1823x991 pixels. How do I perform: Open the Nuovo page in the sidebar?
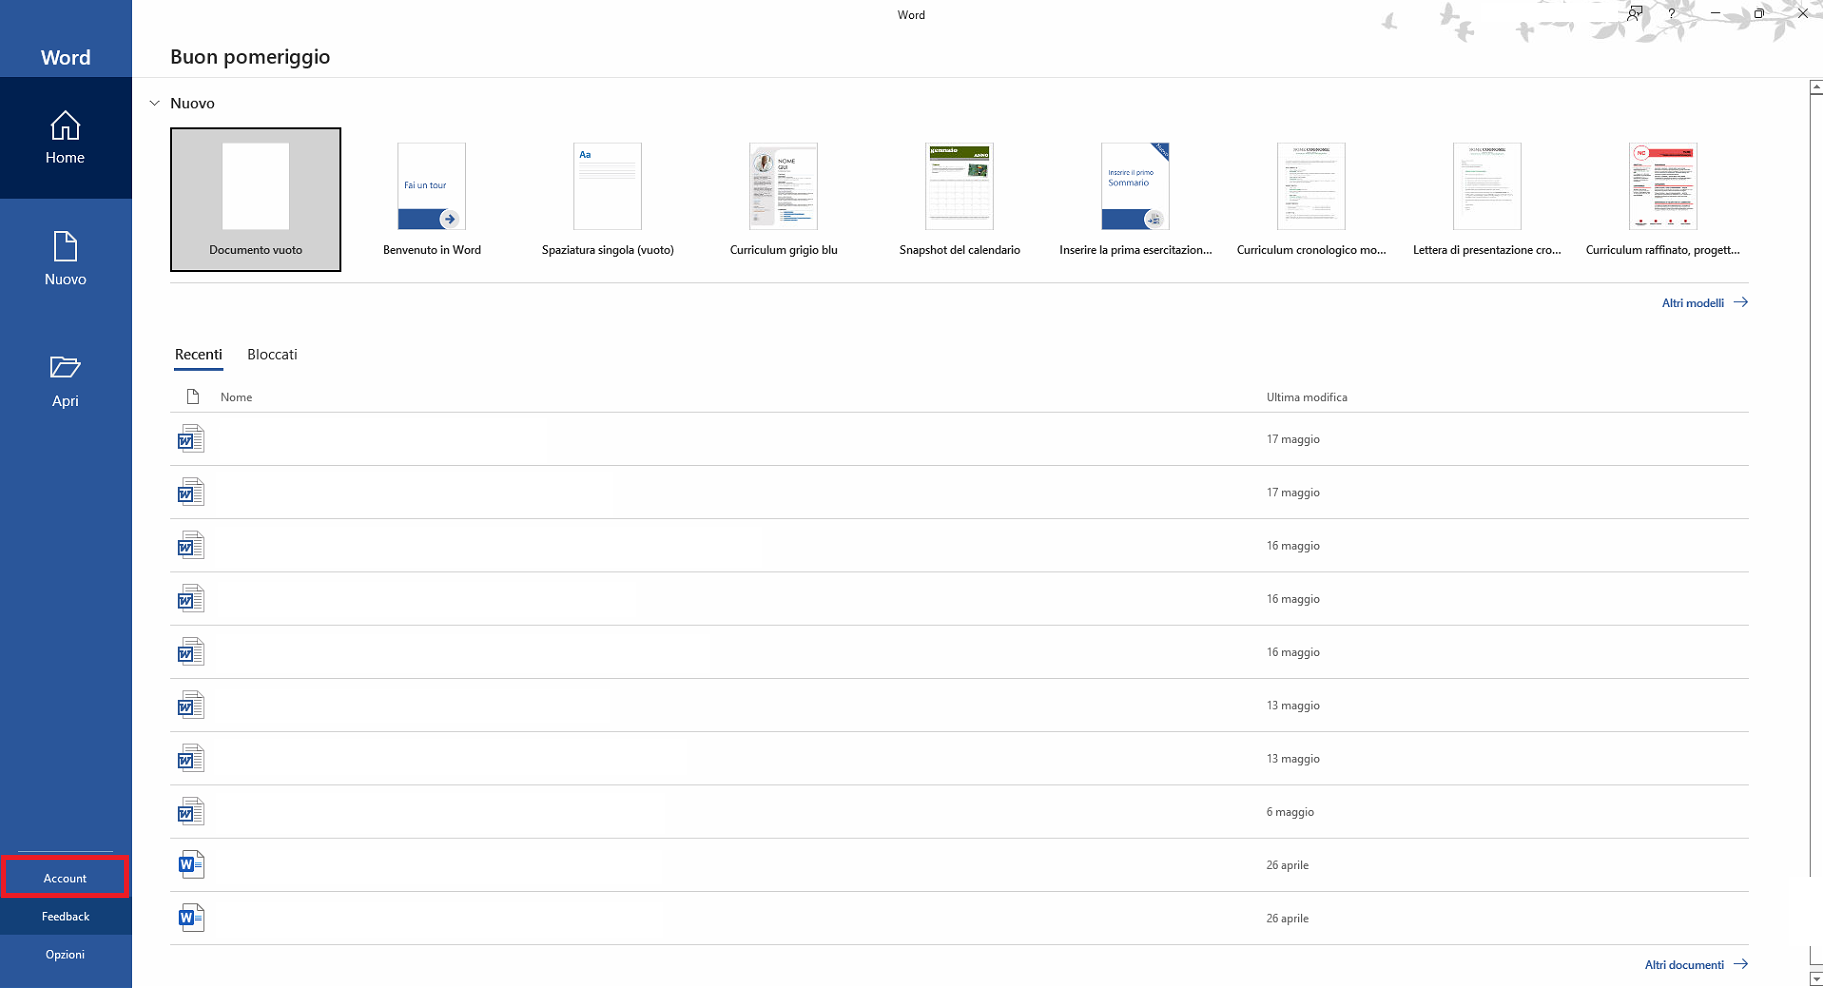65,259
